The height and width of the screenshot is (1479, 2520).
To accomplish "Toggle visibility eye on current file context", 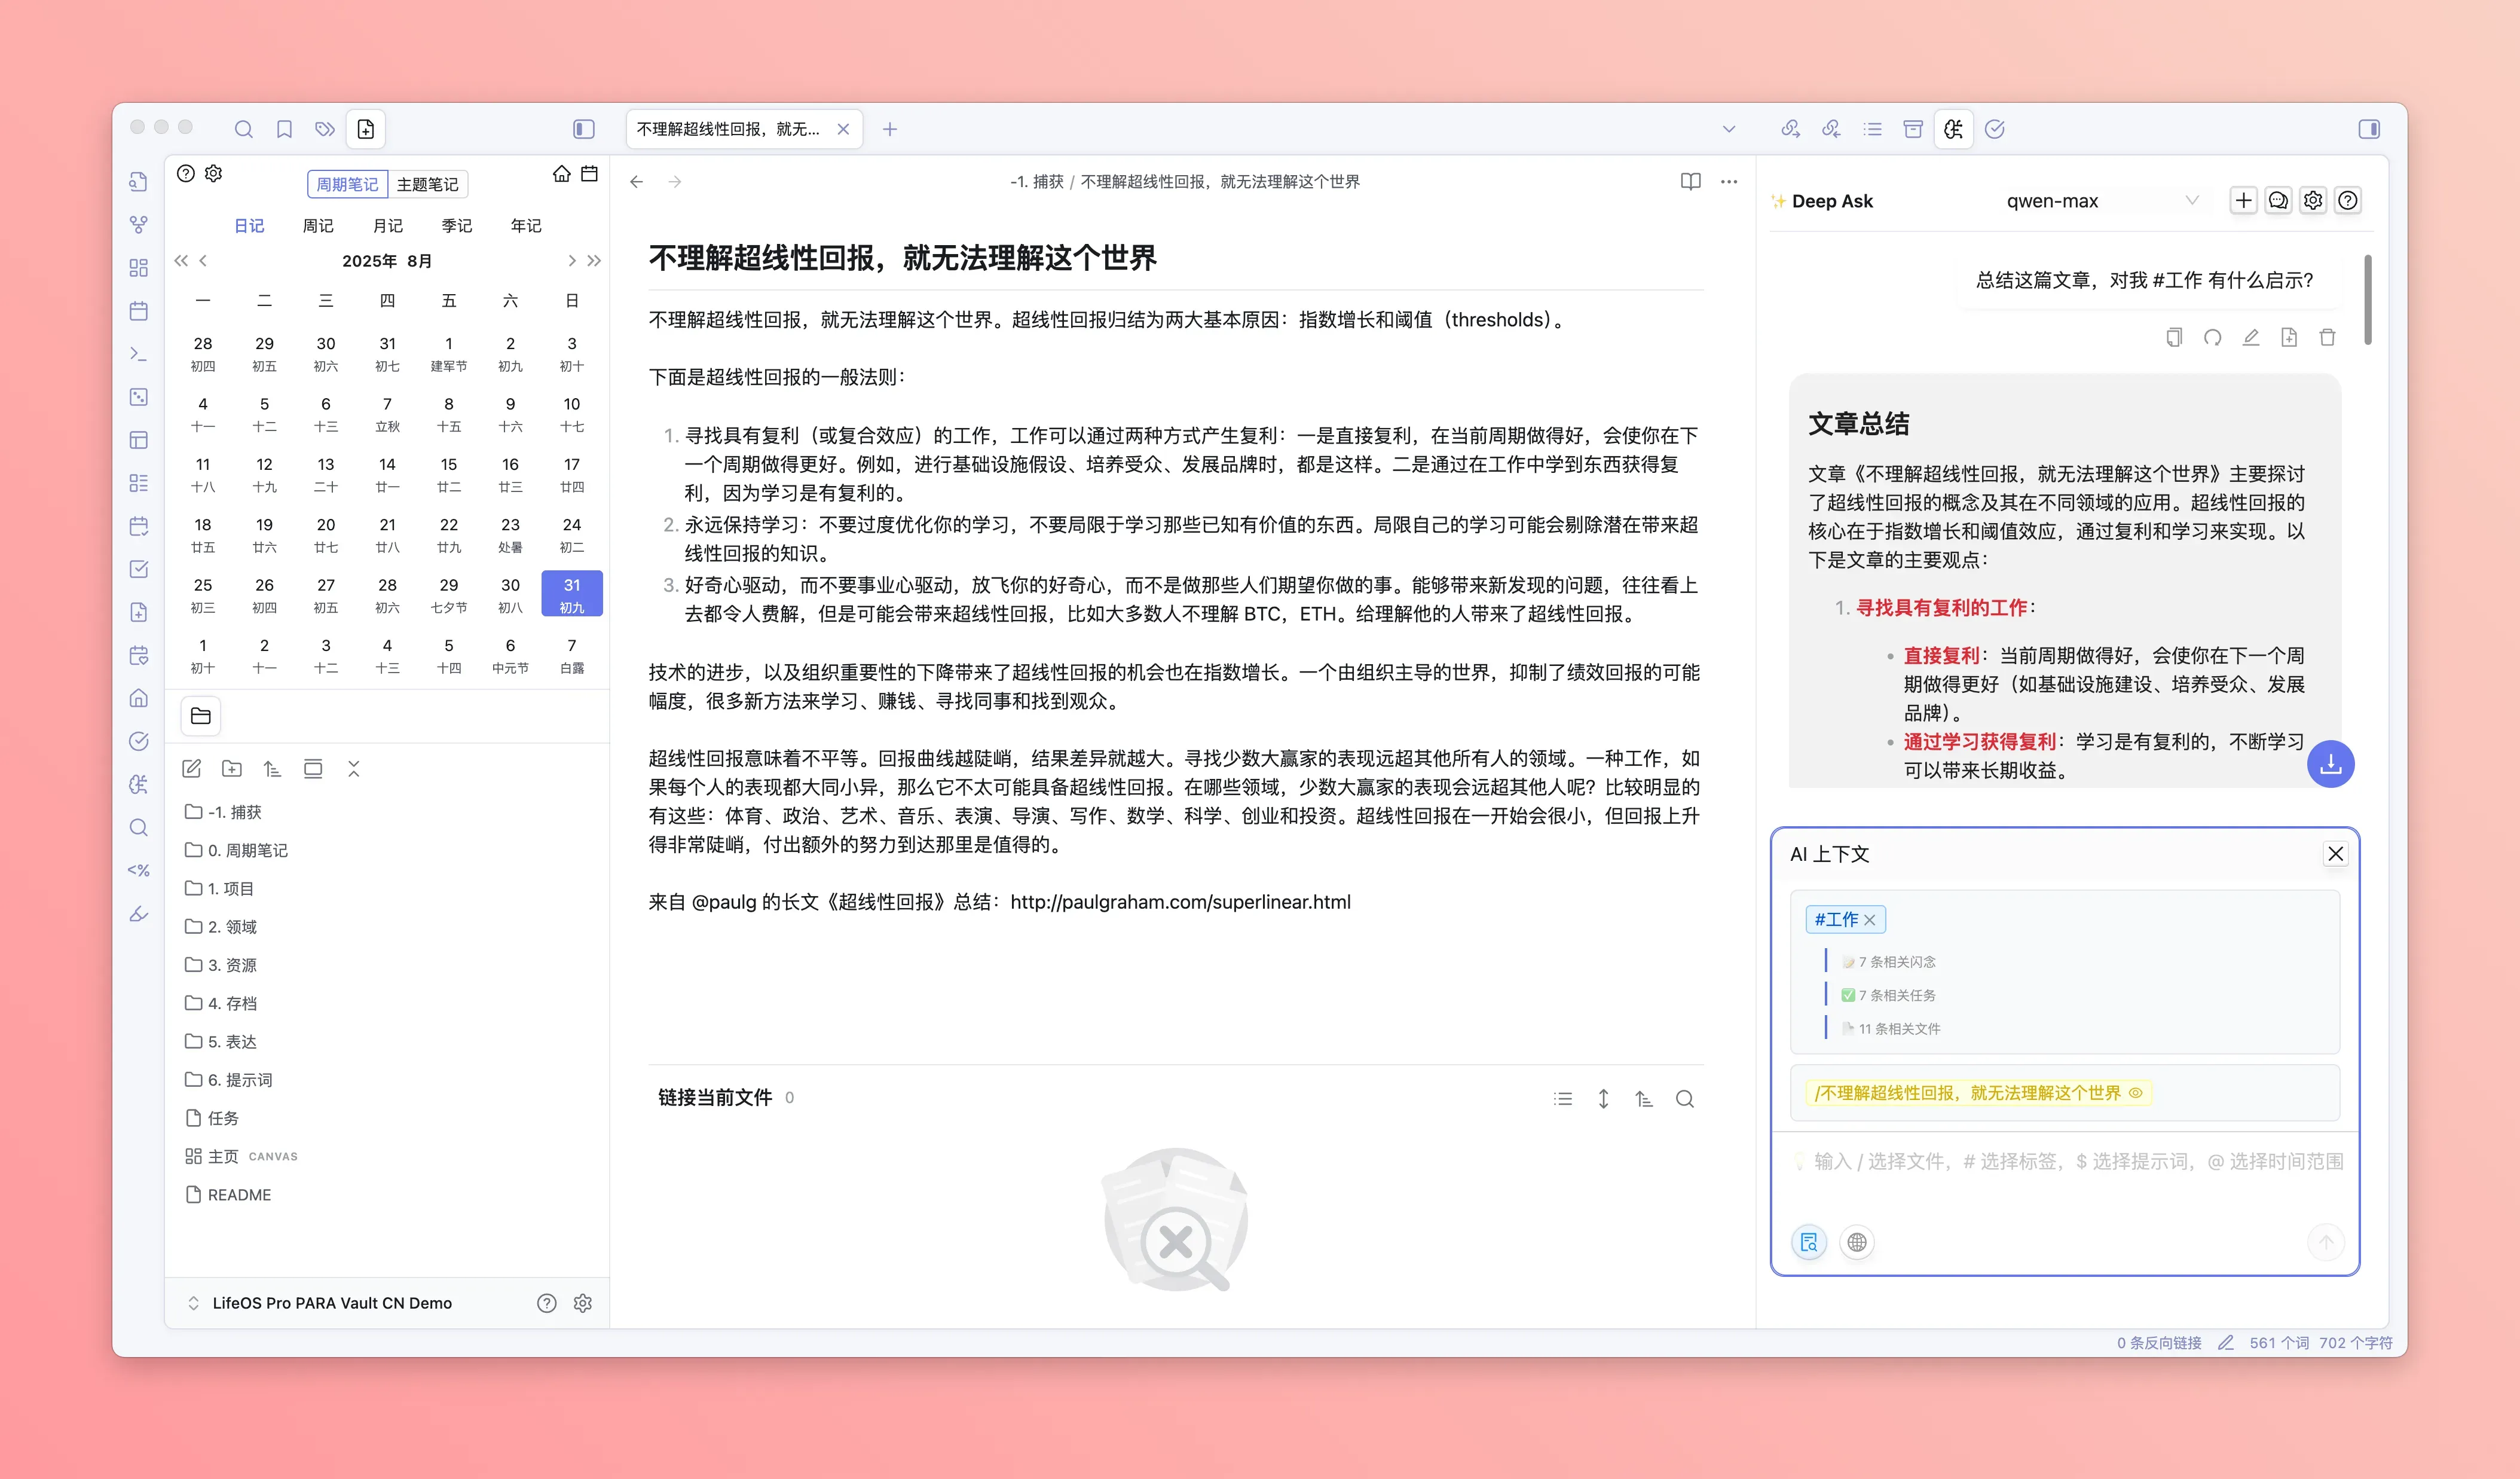I will point(2135,1093).
